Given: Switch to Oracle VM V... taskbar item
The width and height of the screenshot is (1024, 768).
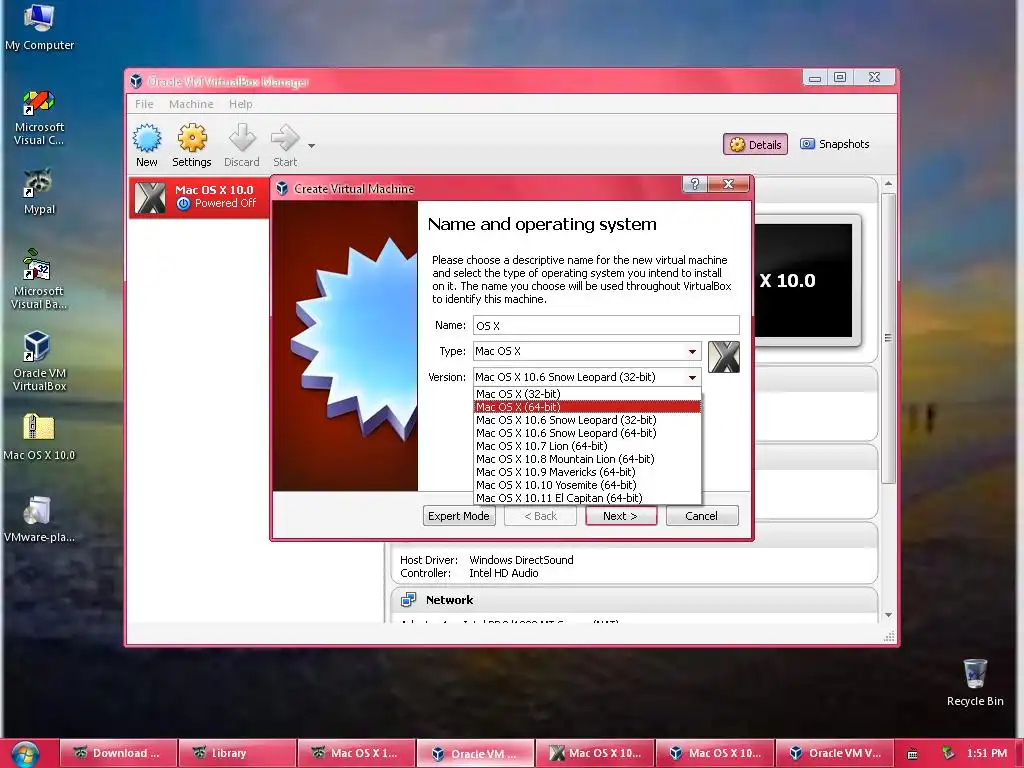Looking at the screenshot, I should (x=833, y=753).
